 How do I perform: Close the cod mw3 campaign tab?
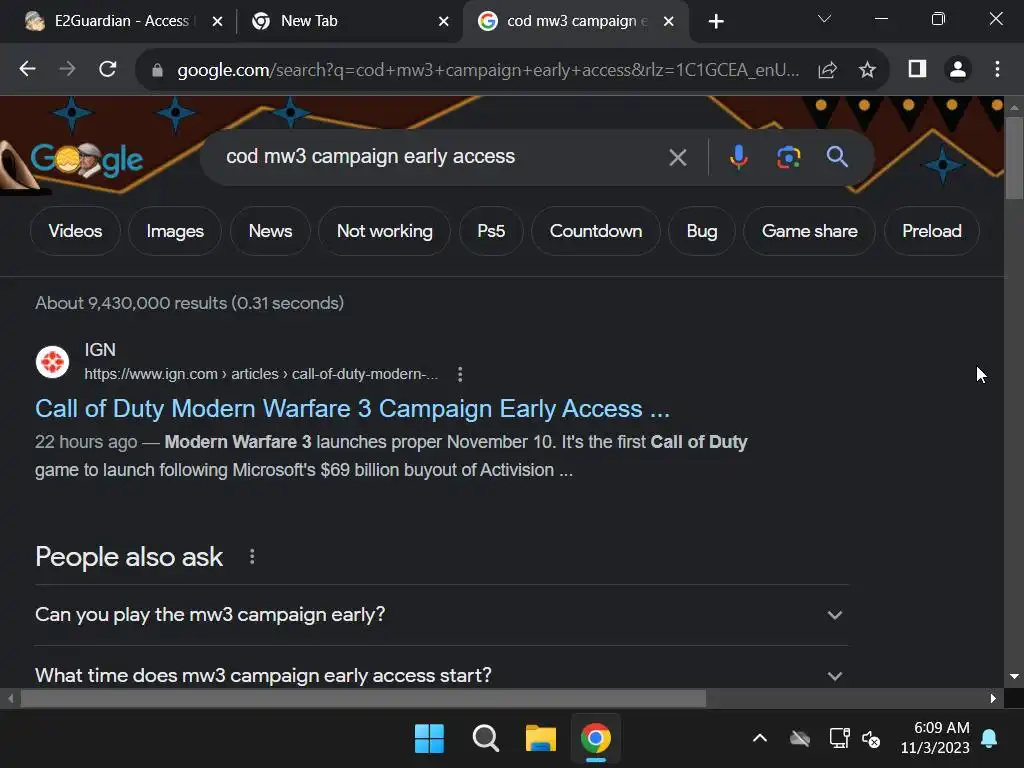669,22
